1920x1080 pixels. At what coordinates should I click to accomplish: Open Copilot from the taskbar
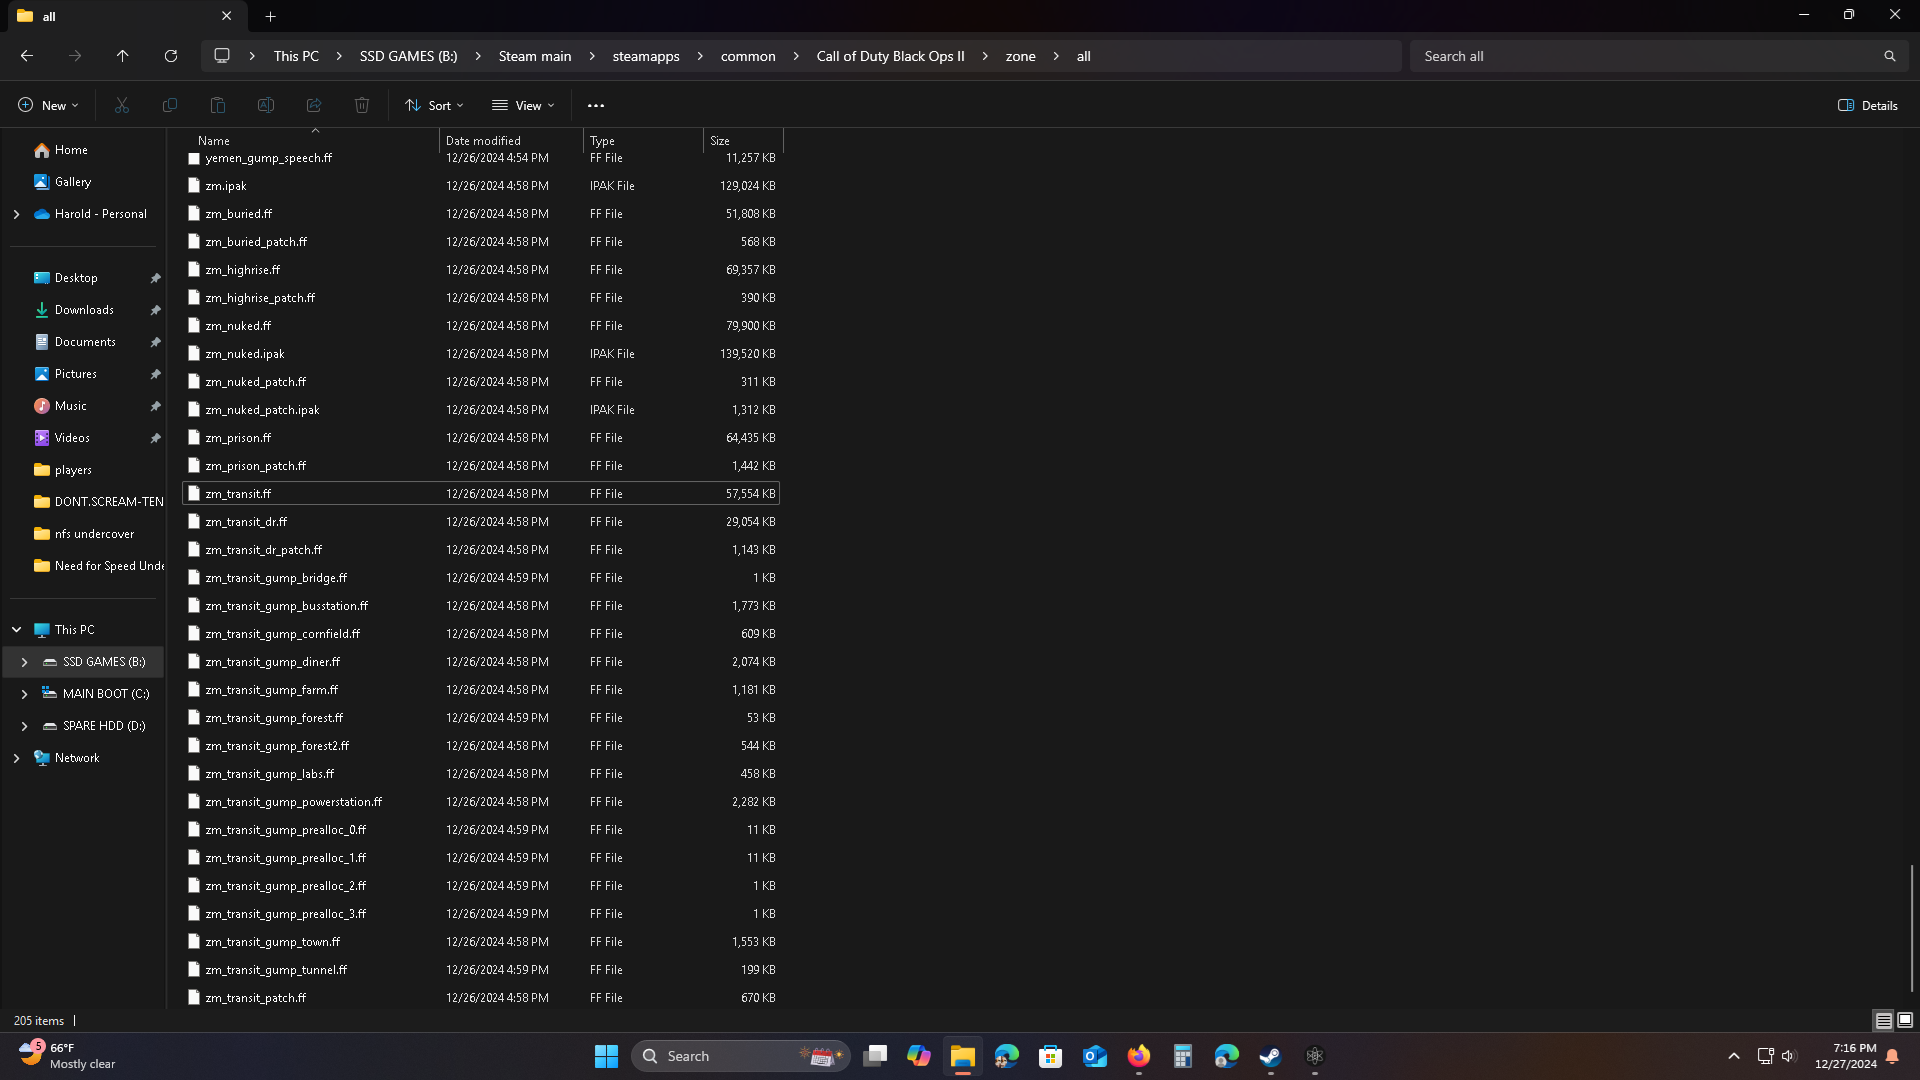[x=919, y=1056]
